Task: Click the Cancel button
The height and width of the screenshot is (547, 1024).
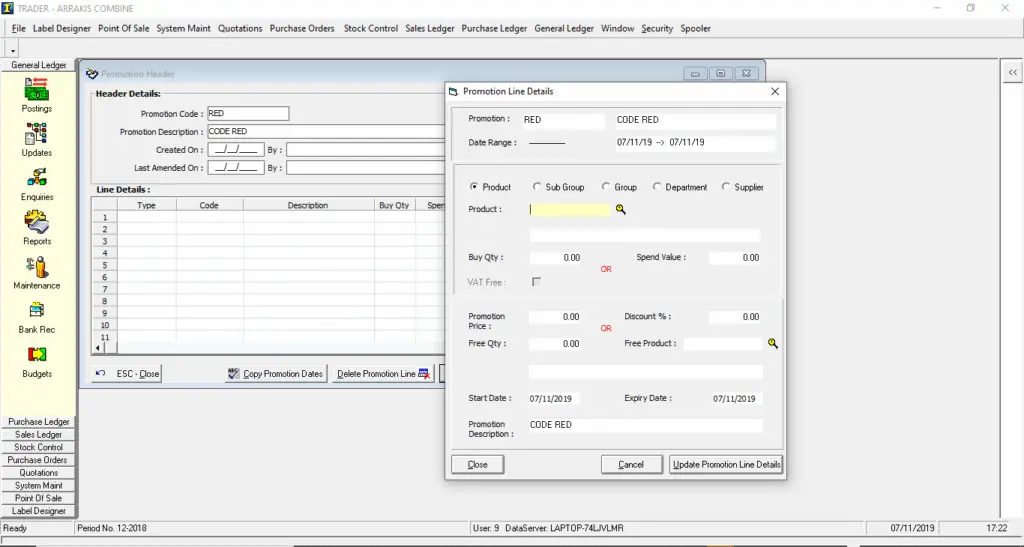Action: [631, 465]
